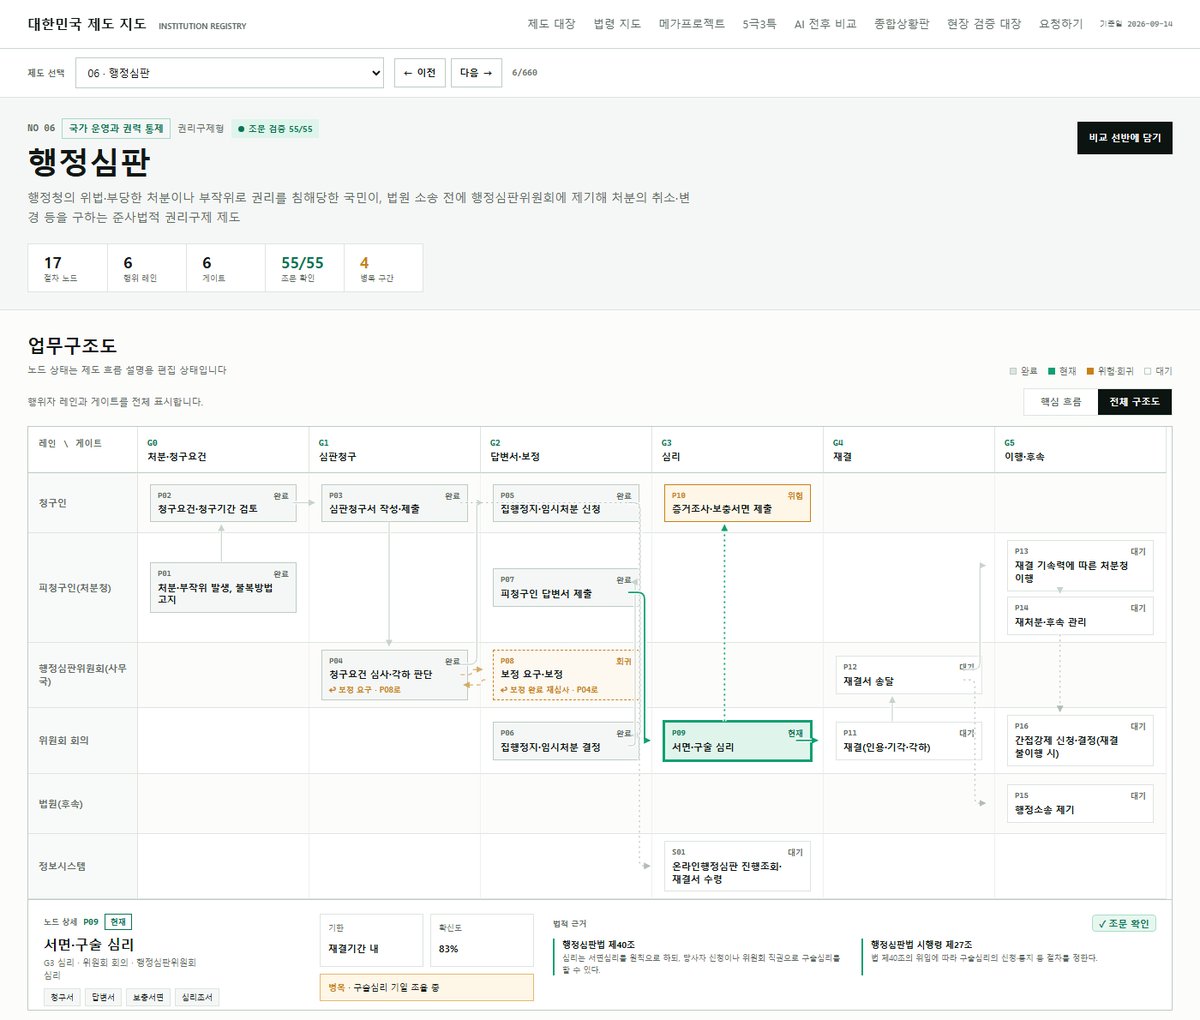Viewport: 1200px width, 1020px height.
Task: Select node P04 청구요건 심사·각하 판단
Action: coord(395,675)
